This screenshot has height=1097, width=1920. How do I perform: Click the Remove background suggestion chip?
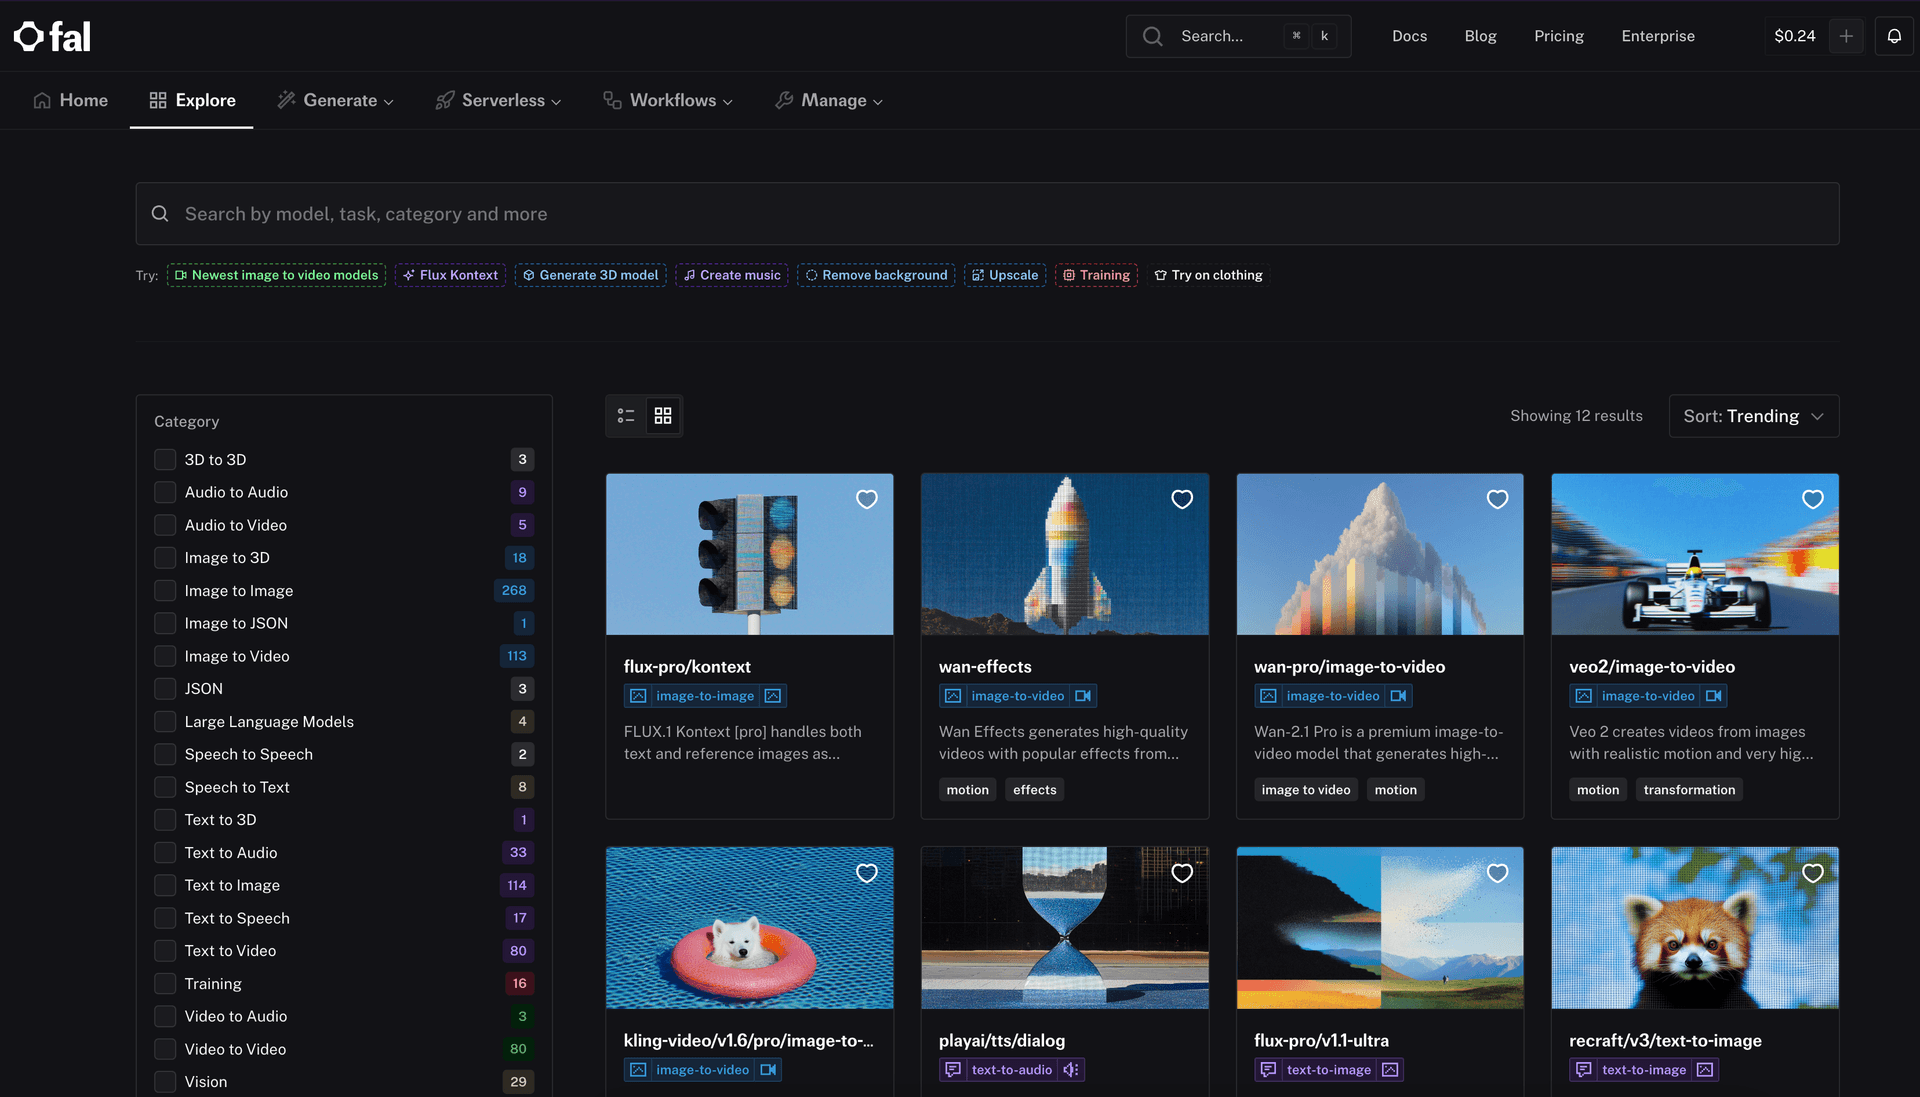coord(876,275)
